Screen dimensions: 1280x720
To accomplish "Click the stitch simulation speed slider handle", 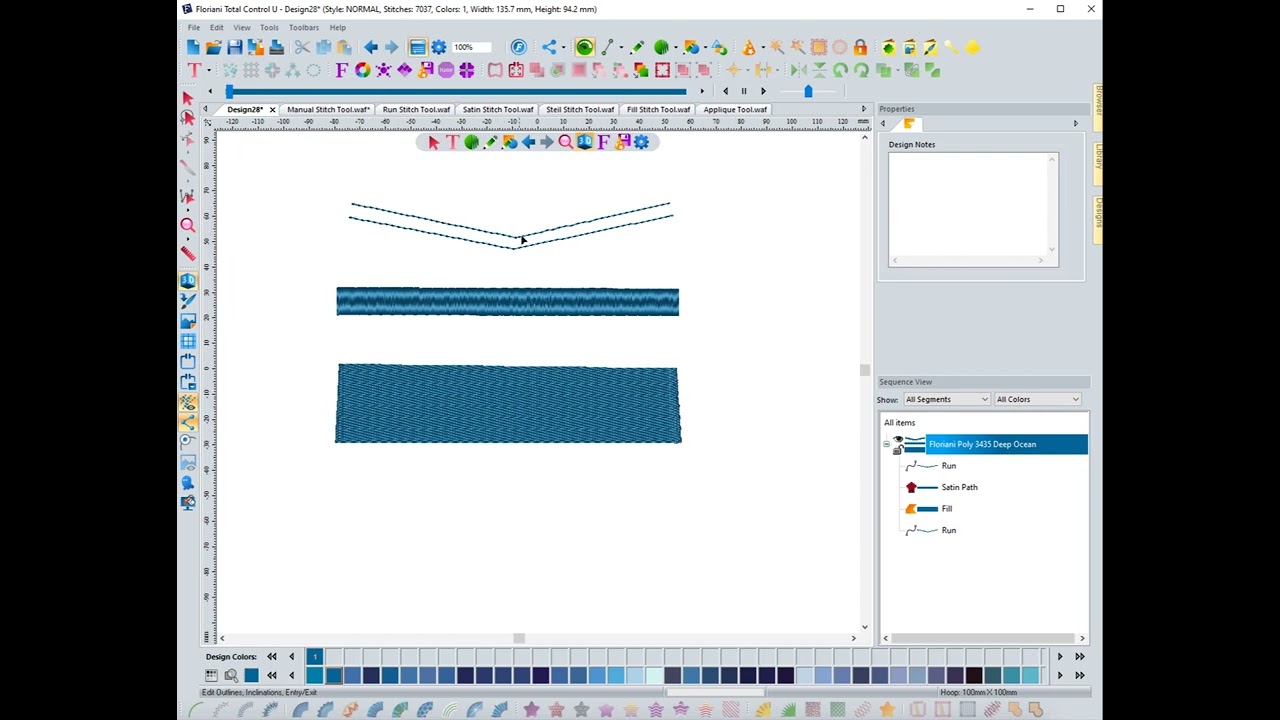I will click(x=808, y=92).
